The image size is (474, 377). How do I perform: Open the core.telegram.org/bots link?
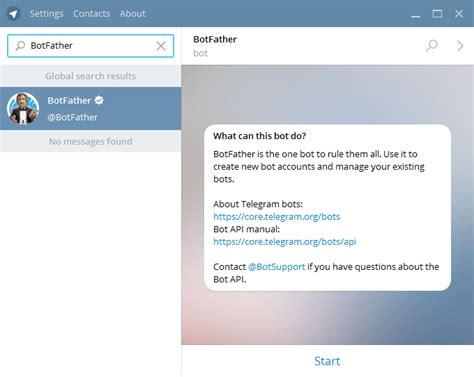pos(277,217)
